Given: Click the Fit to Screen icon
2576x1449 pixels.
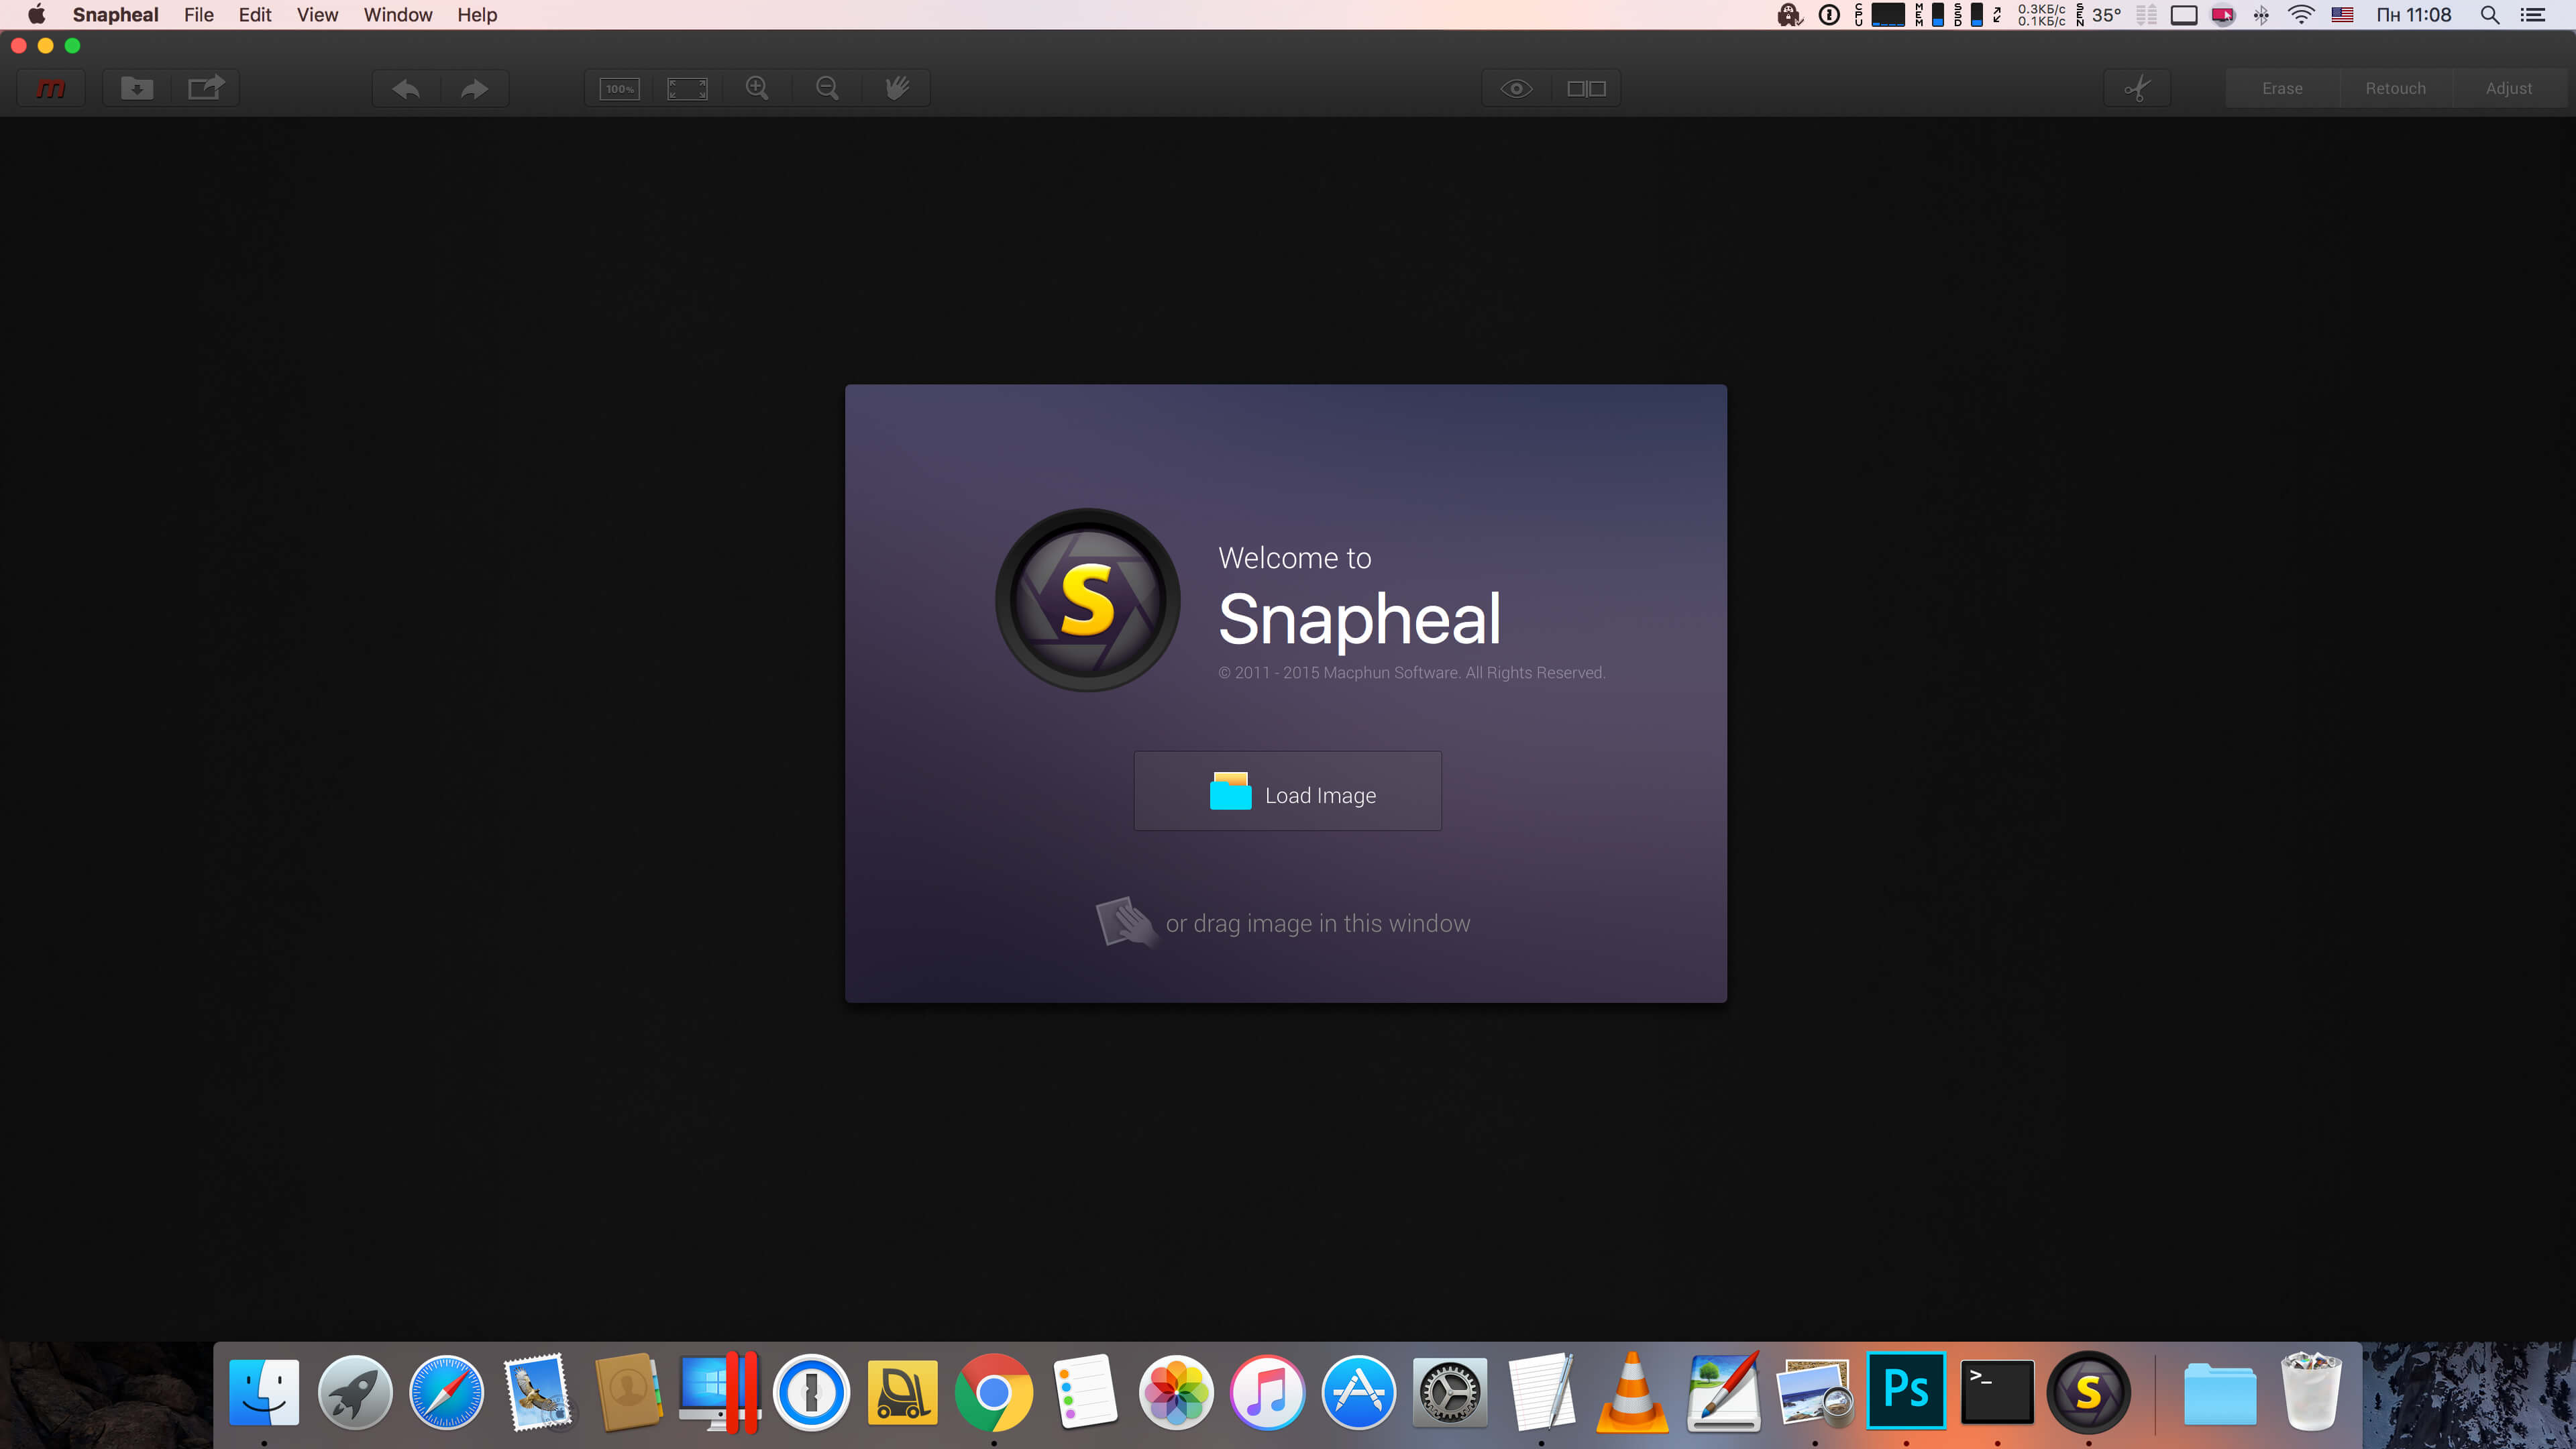Looking at the screenshot, I should (687, 88).
